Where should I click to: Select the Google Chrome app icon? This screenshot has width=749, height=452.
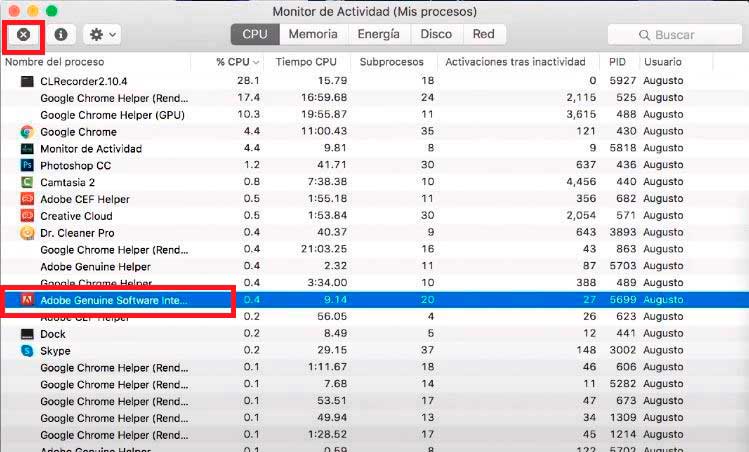[27, 132]
